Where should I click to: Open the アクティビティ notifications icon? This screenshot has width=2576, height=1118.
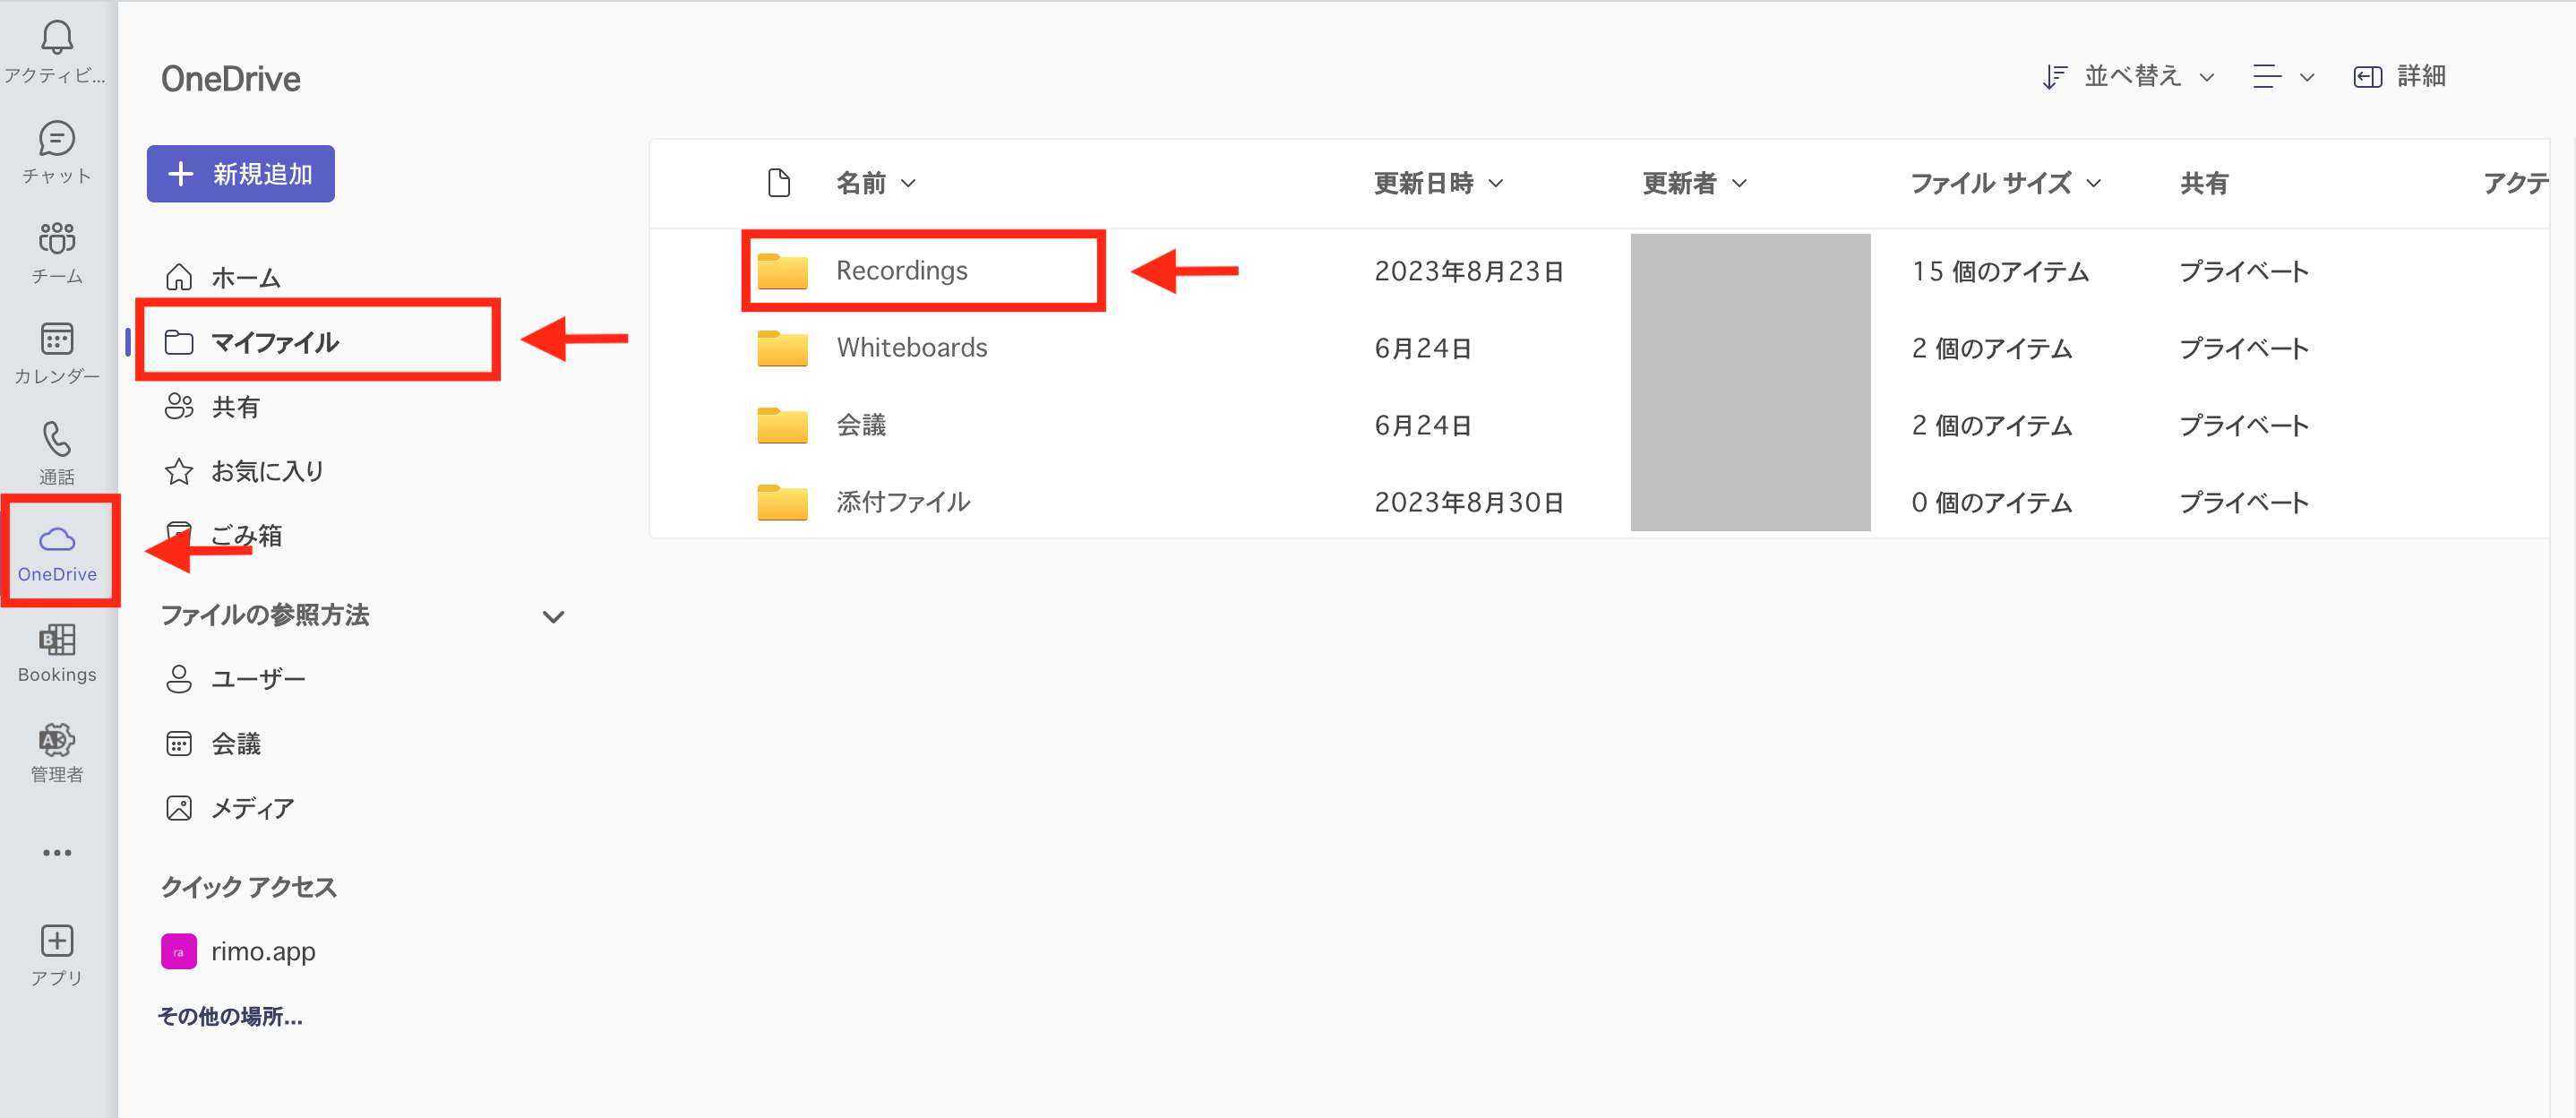57,50
